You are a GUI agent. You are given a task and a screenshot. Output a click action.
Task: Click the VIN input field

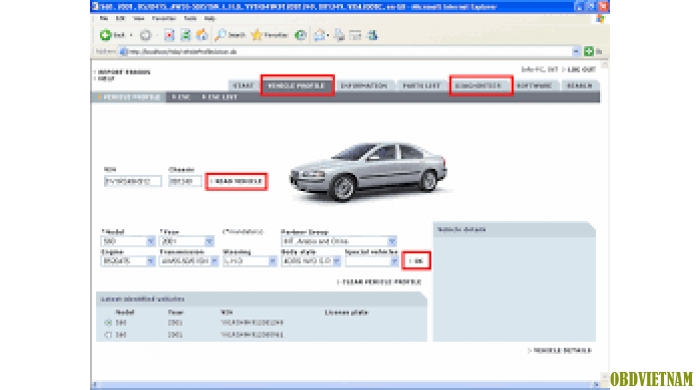133,181
